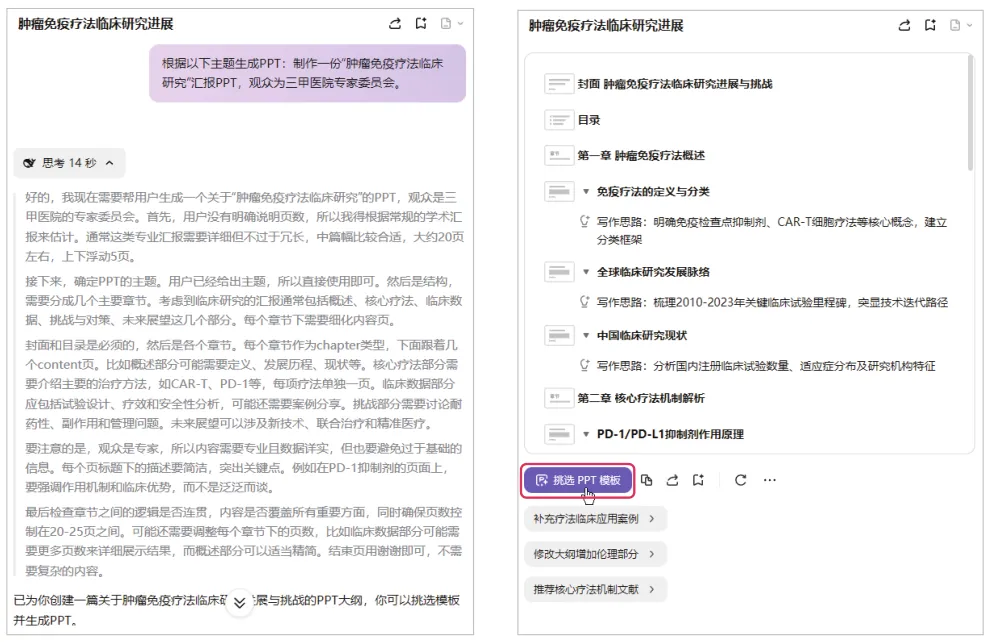Click outline heading 第一章 肿瘤免疫疗法概述
The height and width of the screenshot is (642, 988).
coord(641,155)
